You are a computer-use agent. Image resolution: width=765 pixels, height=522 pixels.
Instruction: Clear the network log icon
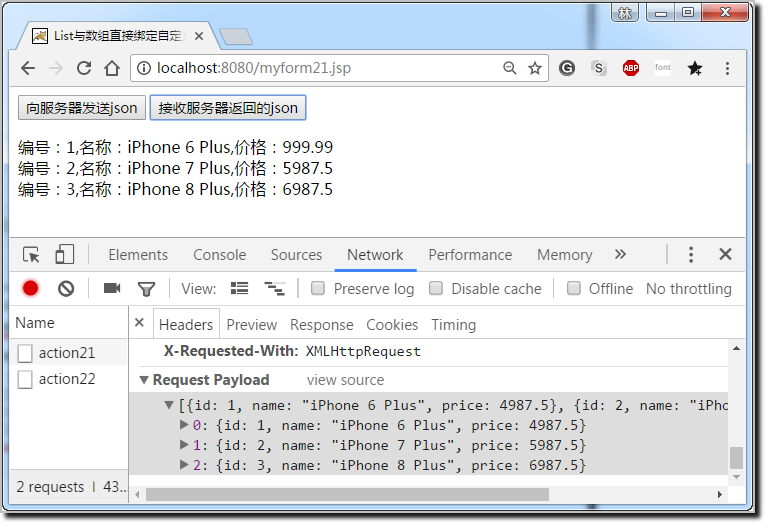click(x=66, y=289)
